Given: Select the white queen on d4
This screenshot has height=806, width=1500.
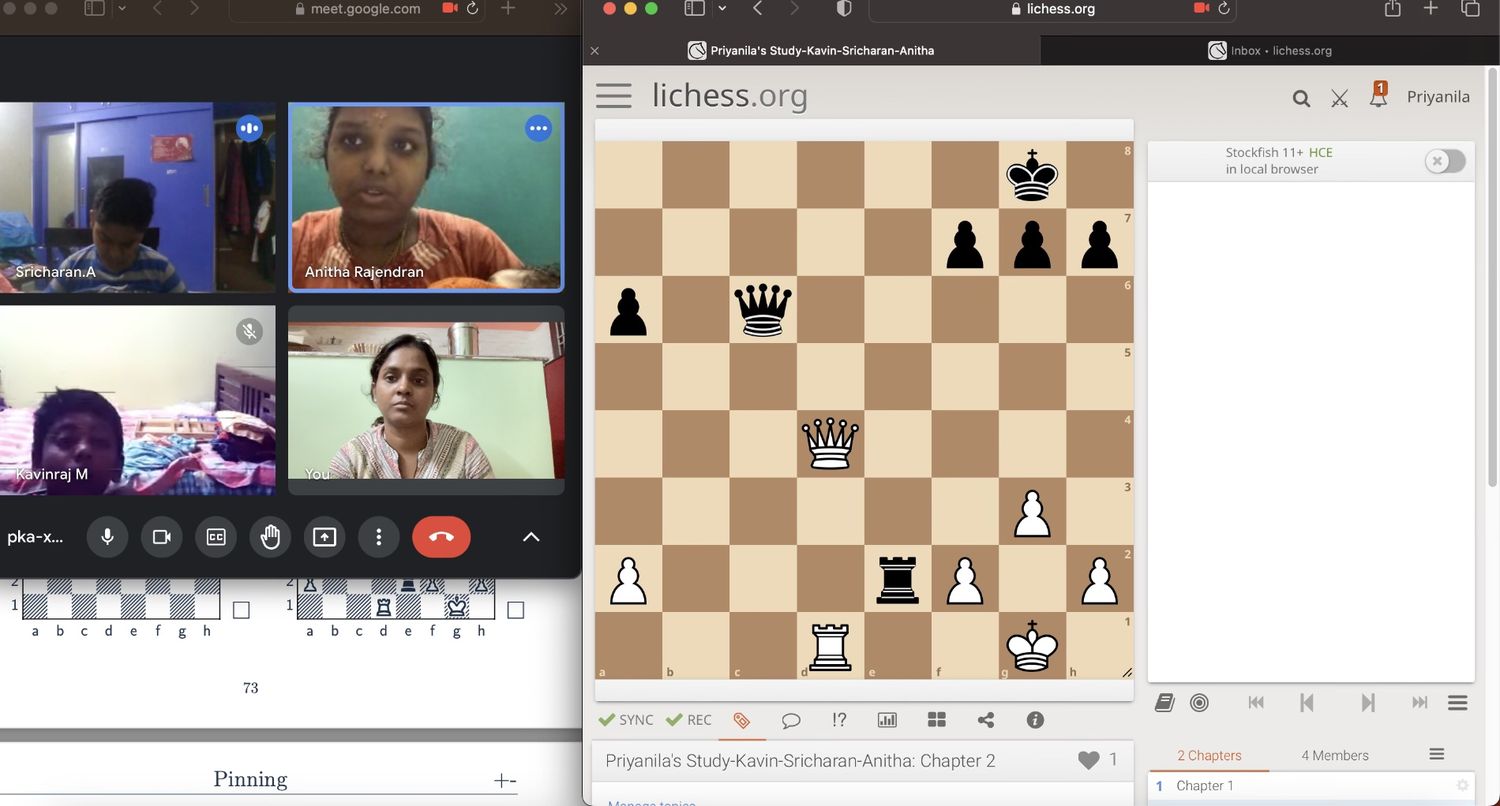Looking at the screenshot, I should coord(831,444).
